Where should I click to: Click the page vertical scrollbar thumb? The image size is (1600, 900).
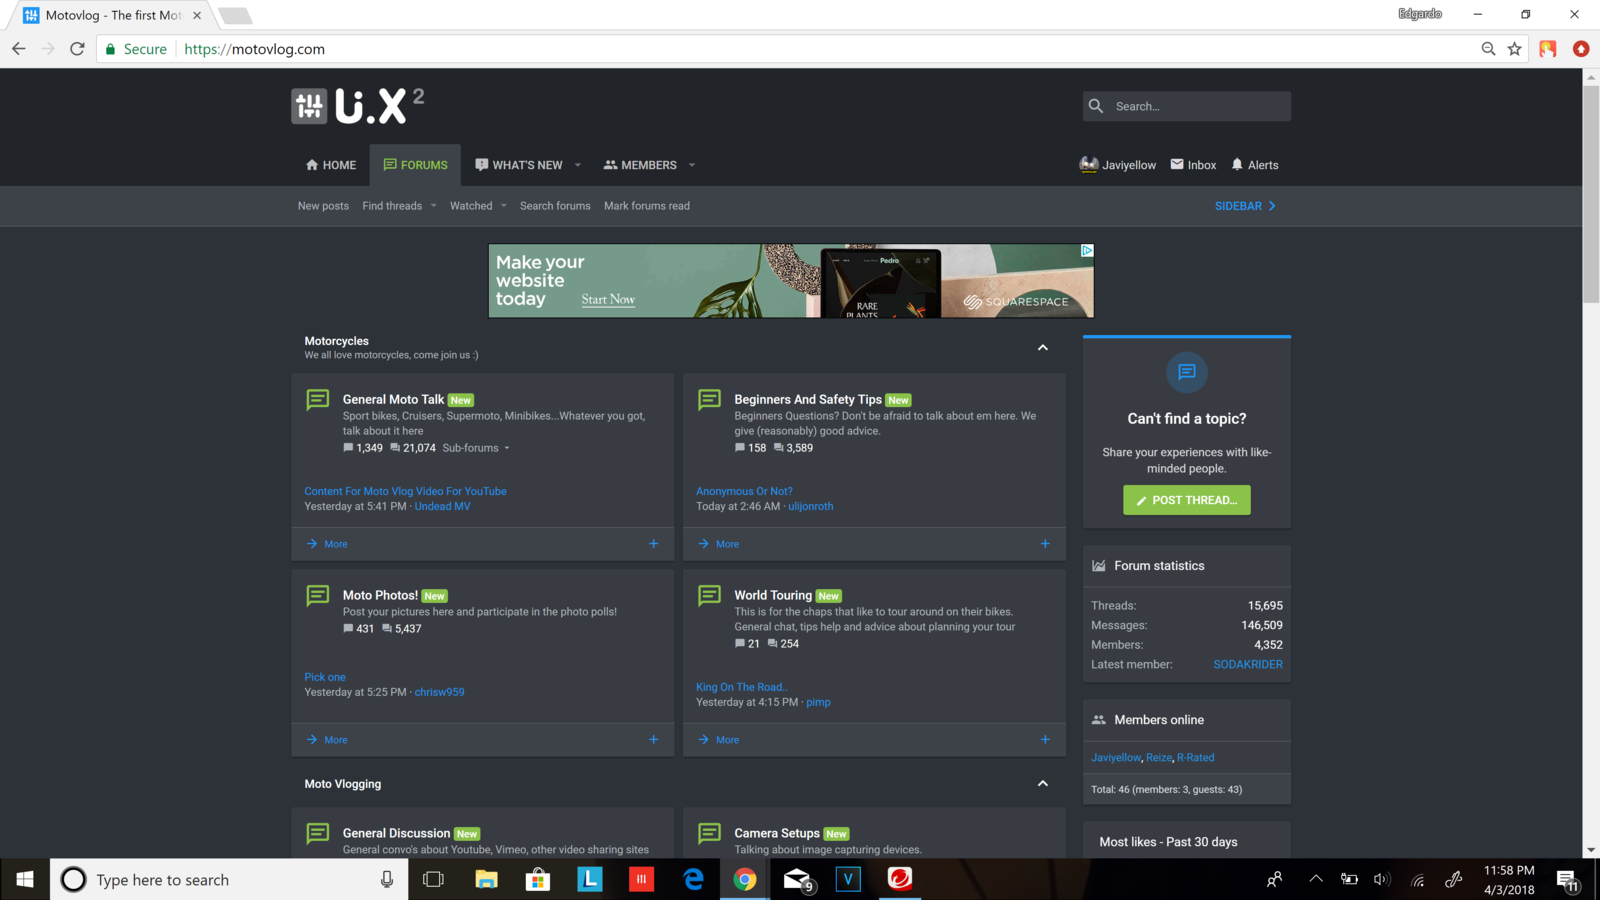click(1591, 193)
